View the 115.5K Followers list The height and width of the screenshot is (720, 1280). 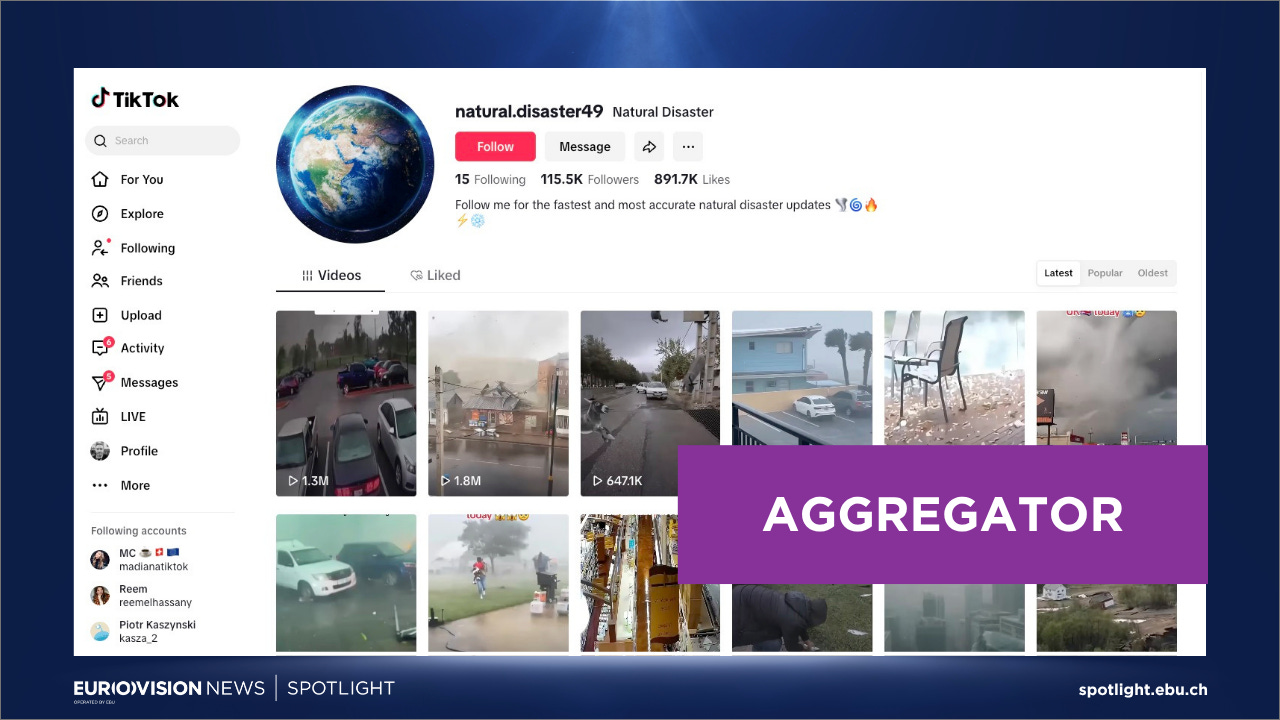pyautogui.click(x=590, y=180)
